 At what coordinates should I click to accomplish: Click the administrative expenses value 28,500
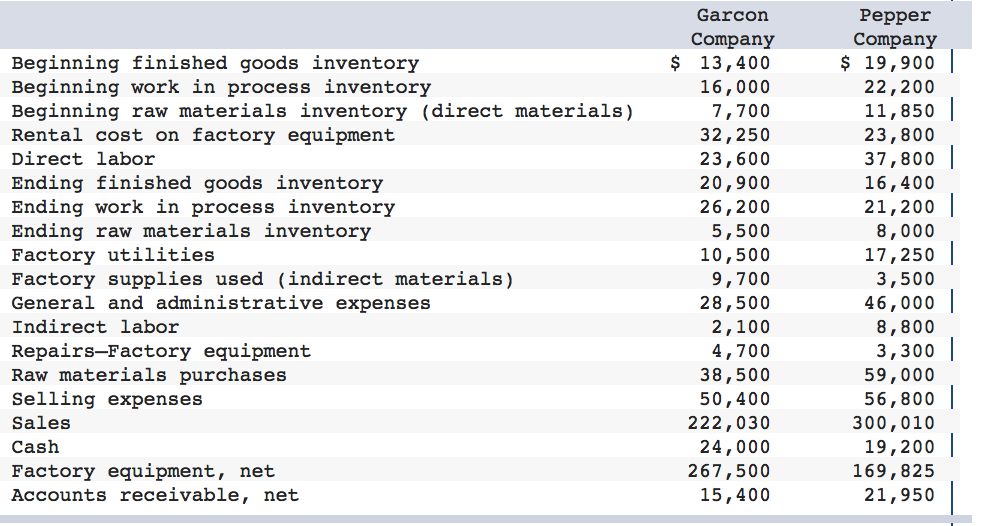(x=735, y=303)
